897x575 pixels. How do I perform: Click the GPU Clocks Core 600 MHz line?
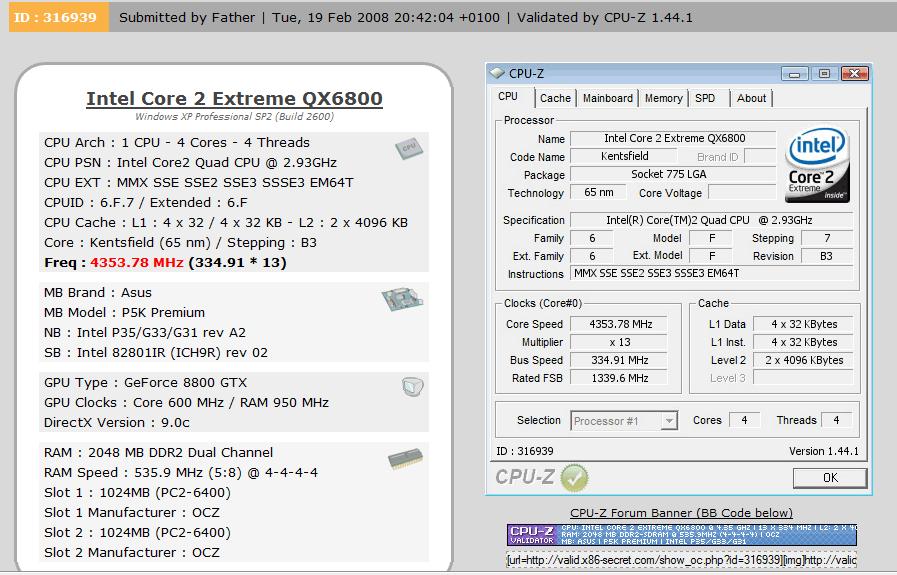pyautogui.click(x=186, y=403)
